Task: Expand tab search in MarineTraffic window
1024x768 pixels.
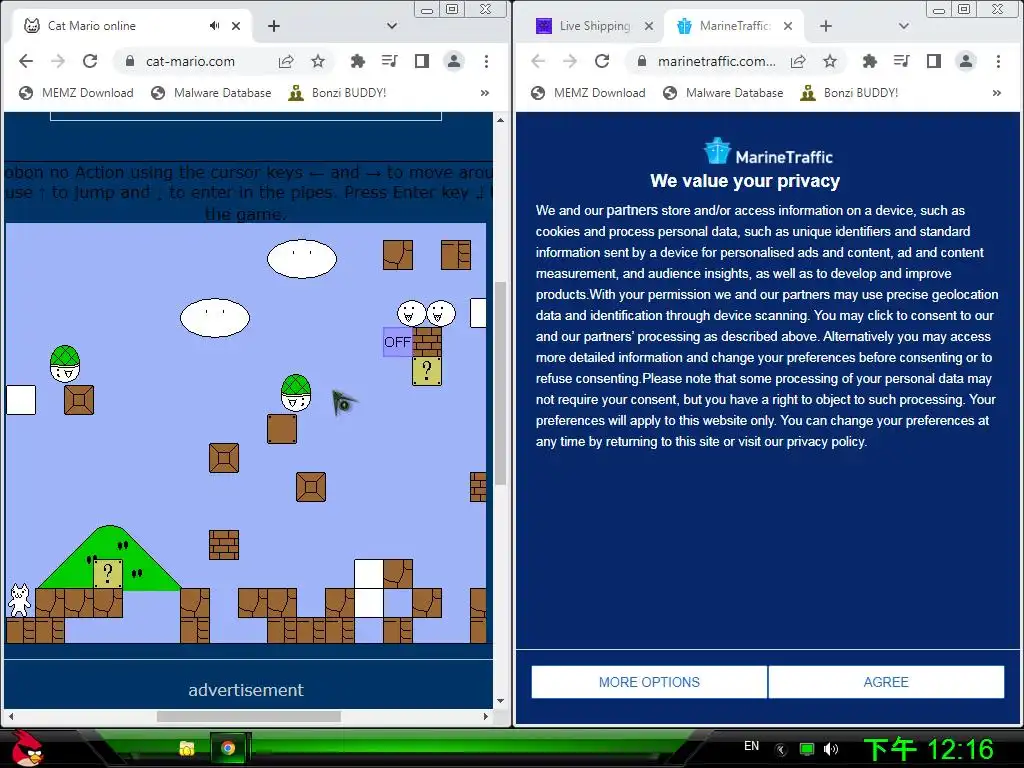Action: click(904, 26)
